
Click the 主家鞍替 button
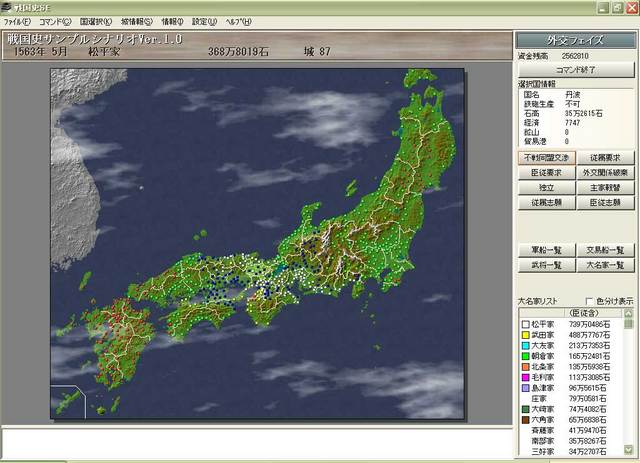click(605, 188)
